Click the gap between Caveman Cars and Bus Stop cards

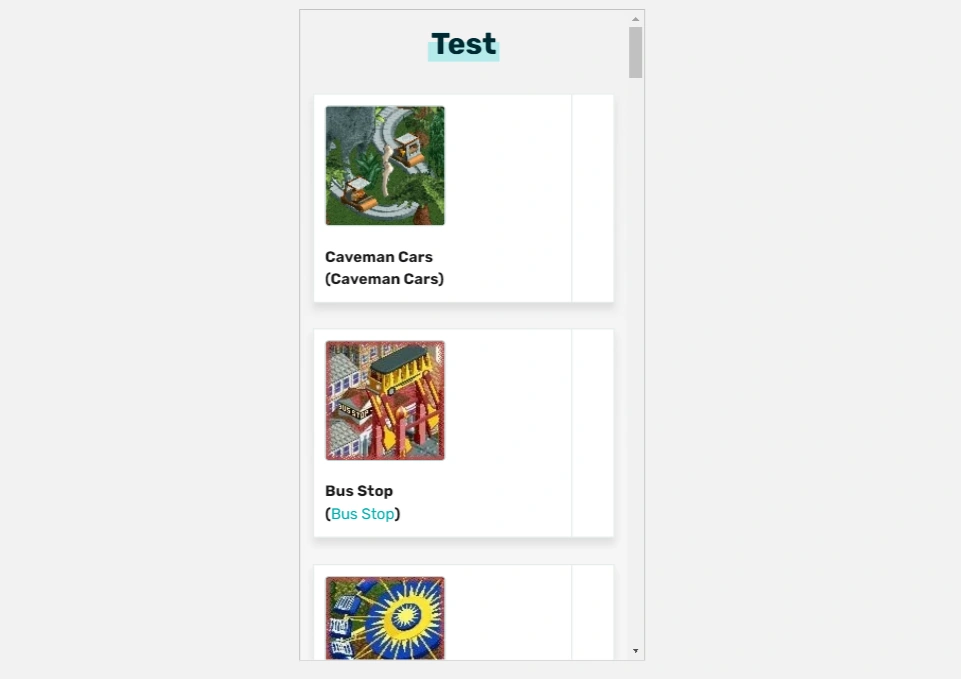coord(464,315)
